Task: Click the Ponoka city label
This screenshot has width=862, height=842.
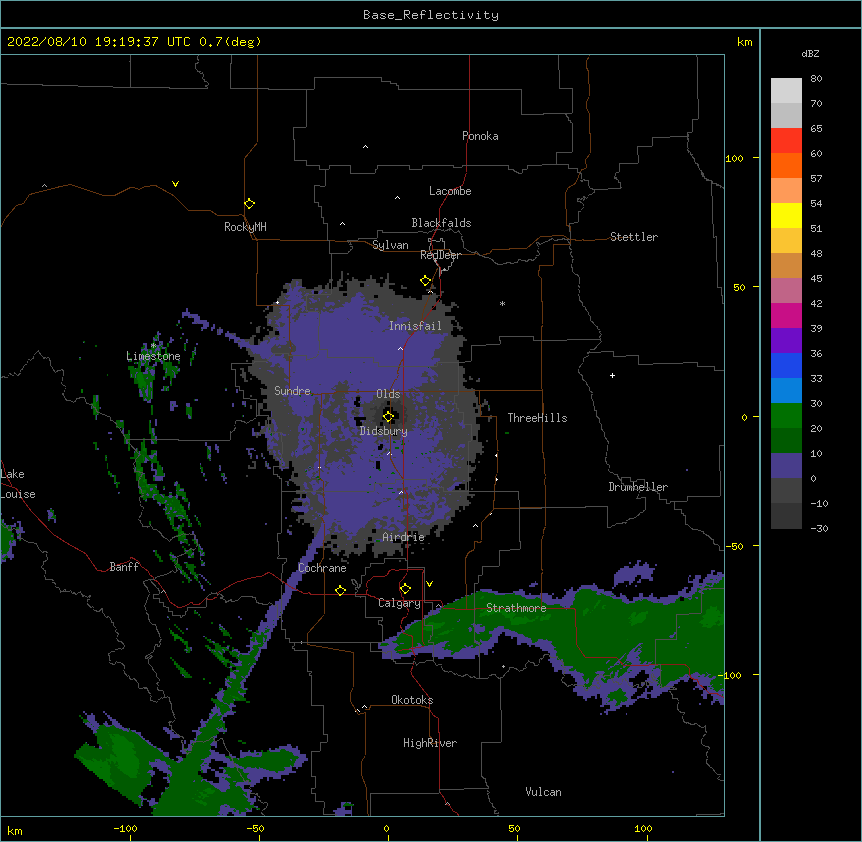Action: click(x=480, y=136)
